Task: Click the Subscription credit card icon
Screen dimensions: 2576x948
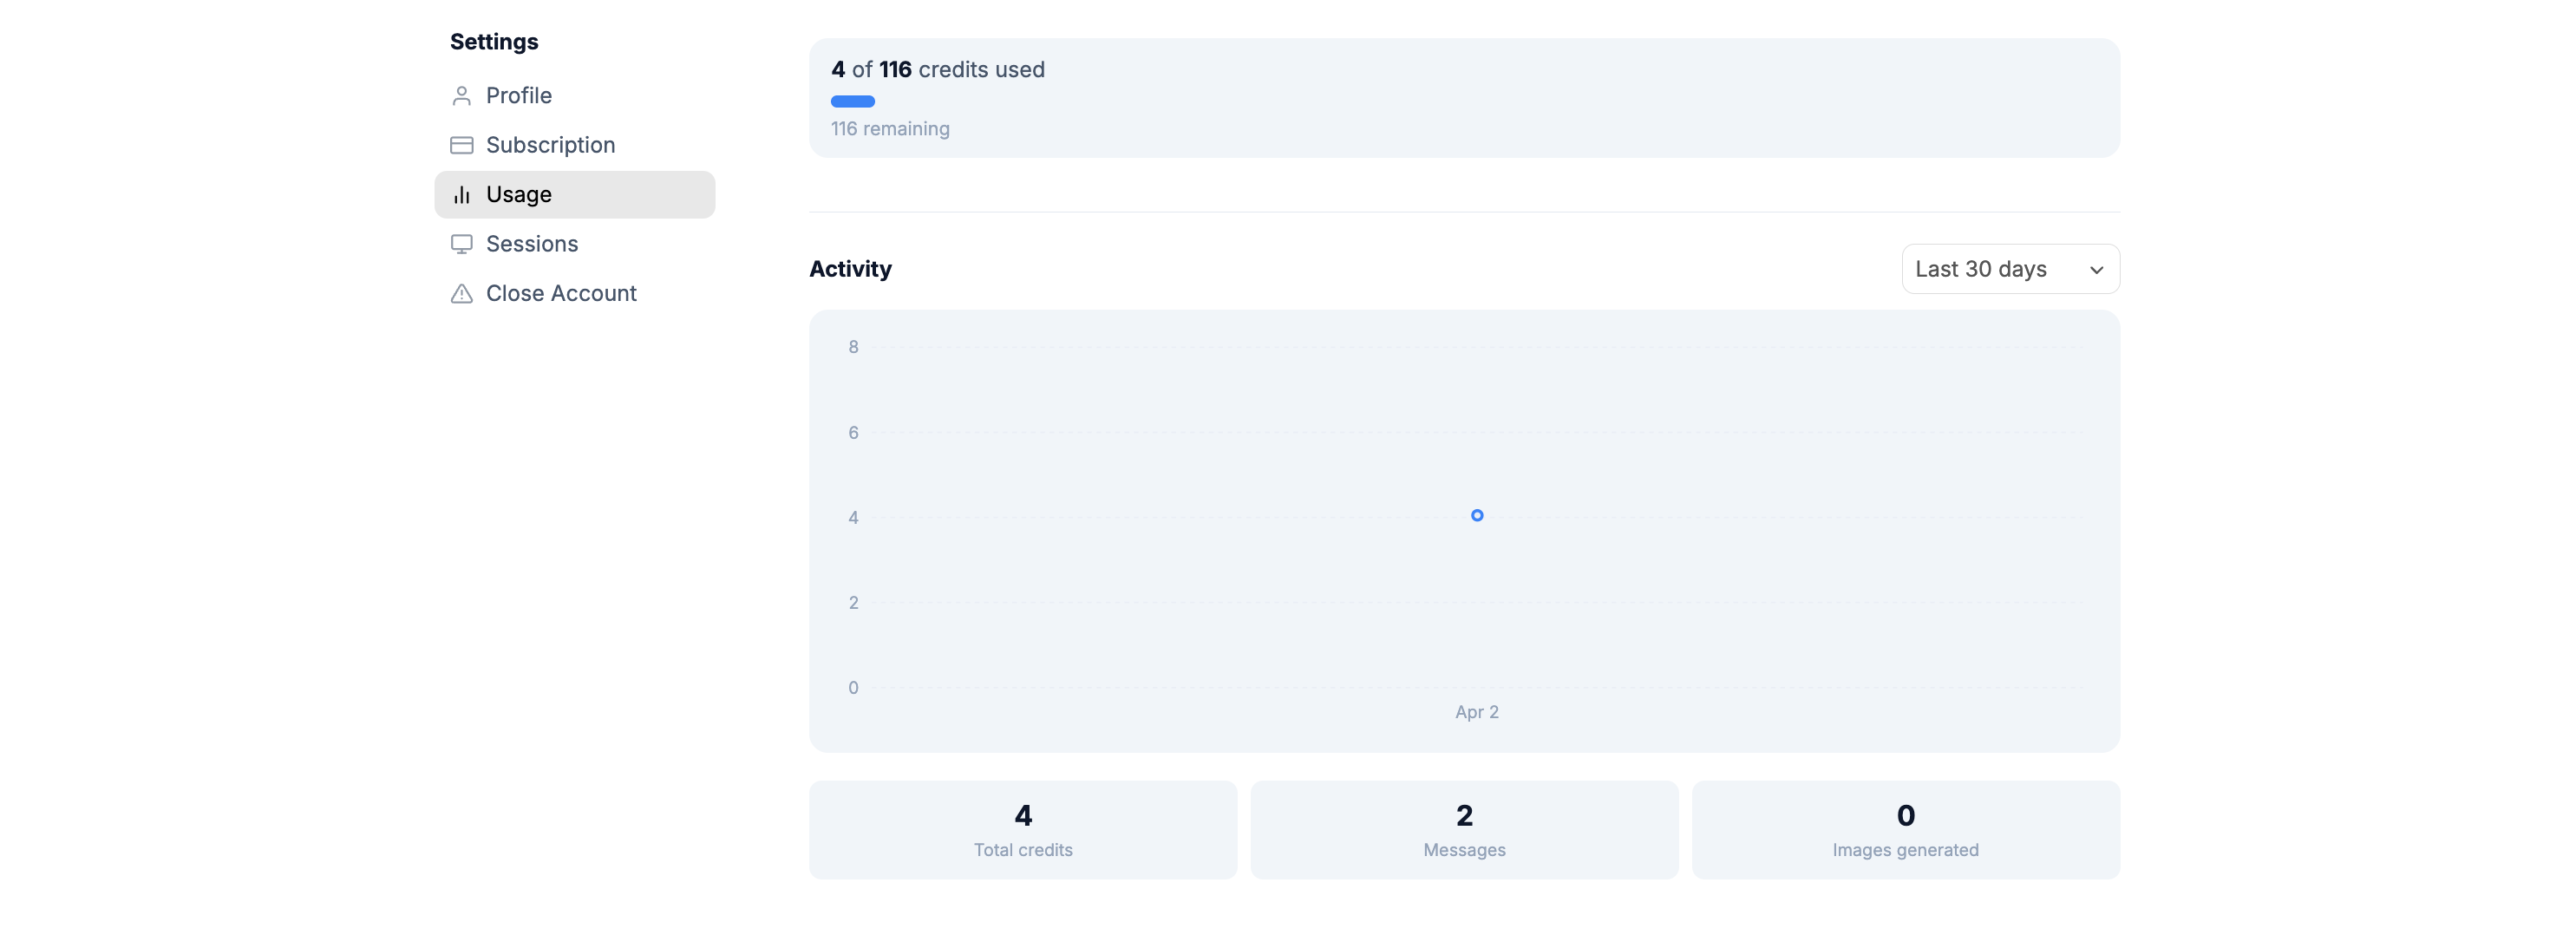Action: [x=461, y=144]
